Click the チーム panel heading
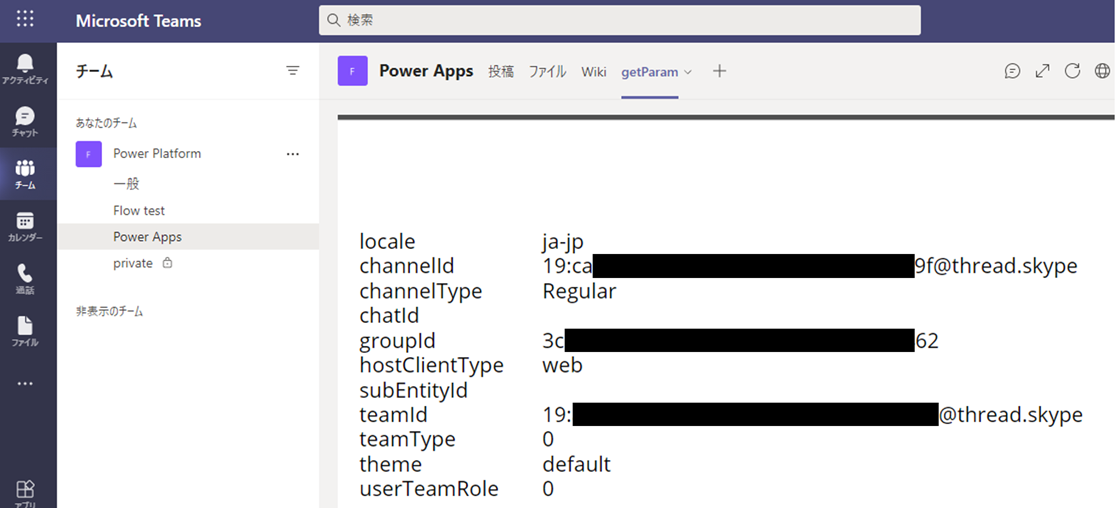The image size is (1116, 508). [x=95, y=71]
